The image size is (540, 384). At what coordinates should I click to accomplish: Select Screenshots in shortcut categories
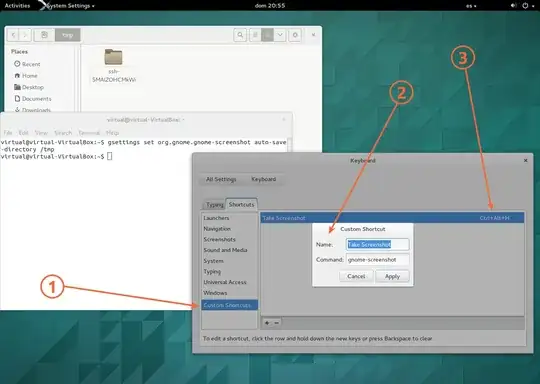point(219,239)
